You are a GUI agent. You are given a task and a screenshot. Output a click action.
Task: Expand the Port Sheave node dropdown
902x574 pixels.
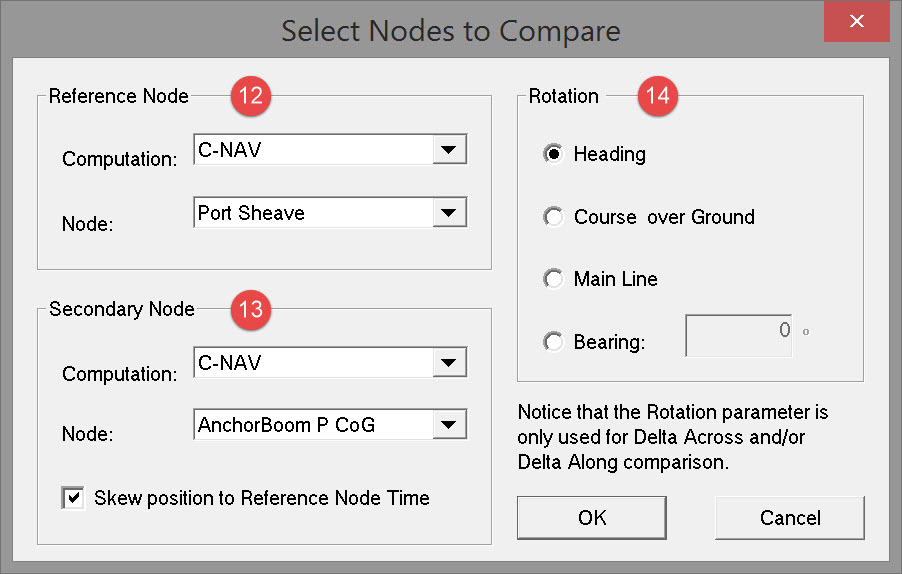point(447,213)
